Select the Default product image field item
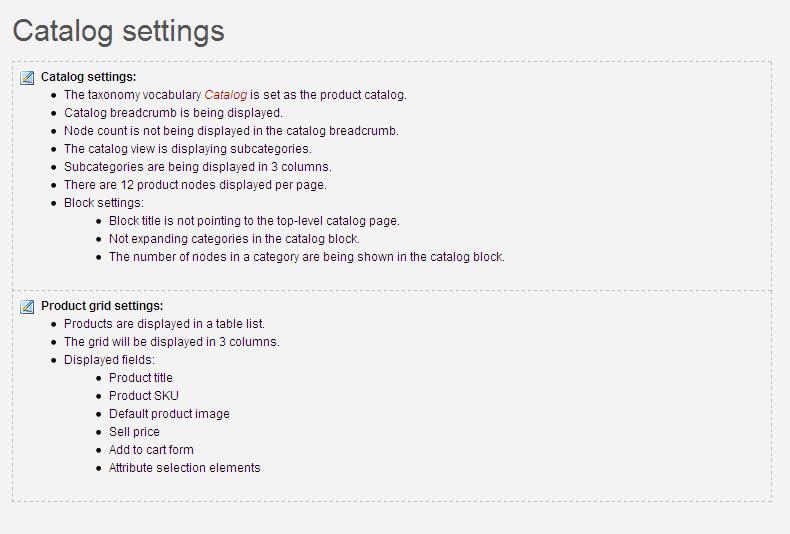790x534 pixels. click(x=169, y=414)
